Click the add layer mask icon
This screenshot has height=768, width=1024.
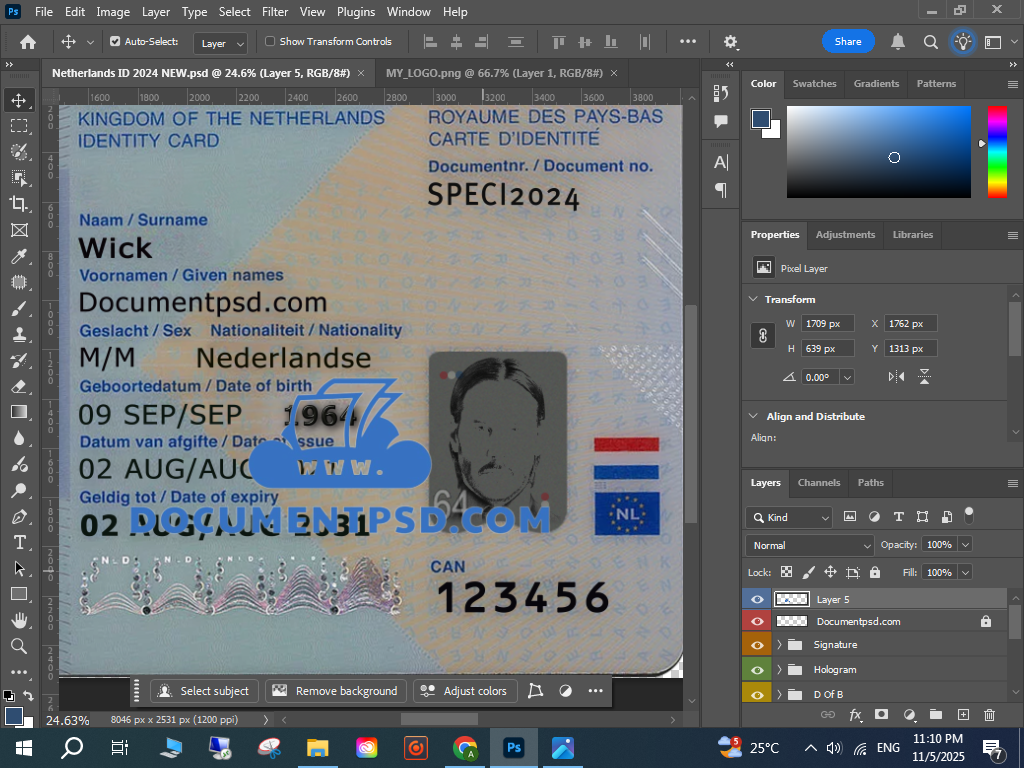click(881, 715)
